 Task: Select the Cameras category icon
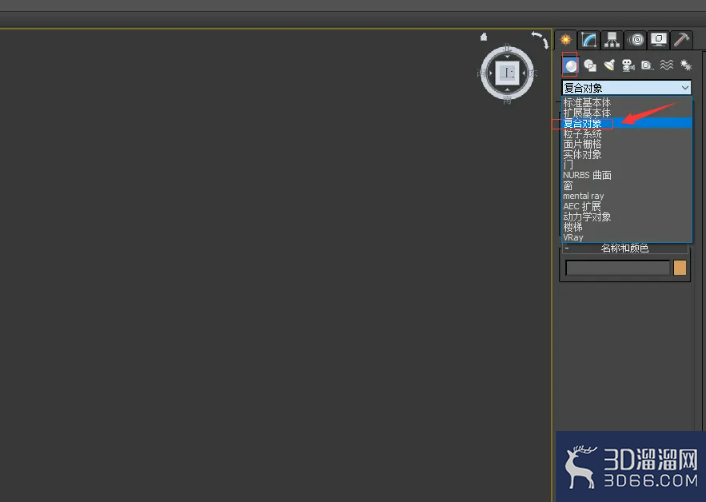[628, 66]
